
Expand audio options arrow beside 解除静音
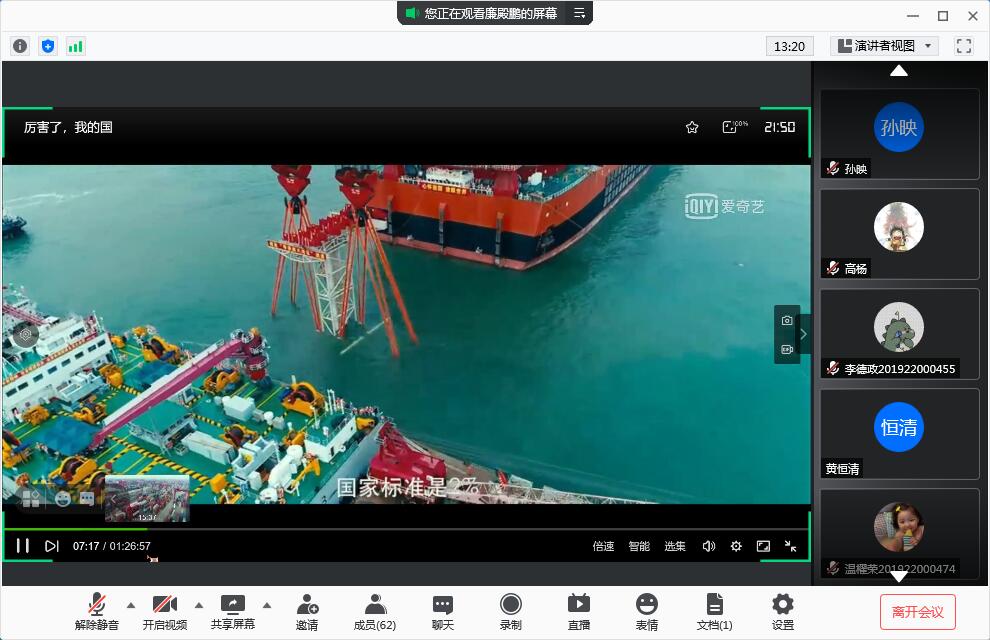pyautogui.click(x=131, y=605)
